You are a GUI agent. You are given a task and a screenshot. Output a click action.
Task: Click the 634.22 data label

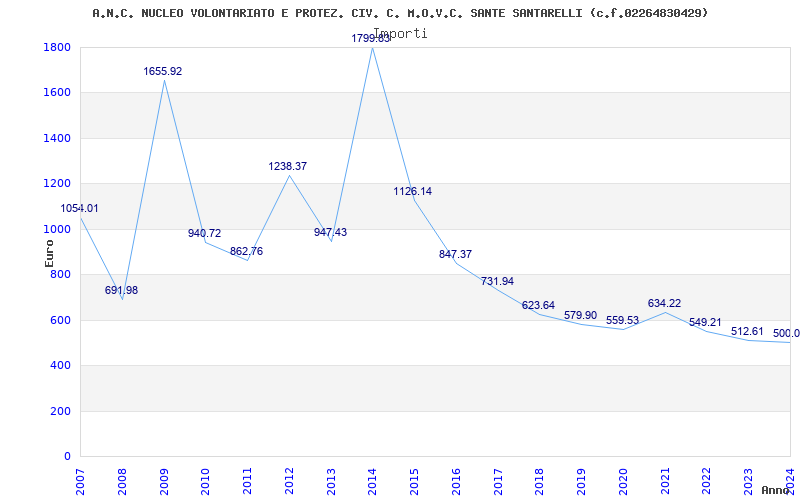[x=664, y=304]
